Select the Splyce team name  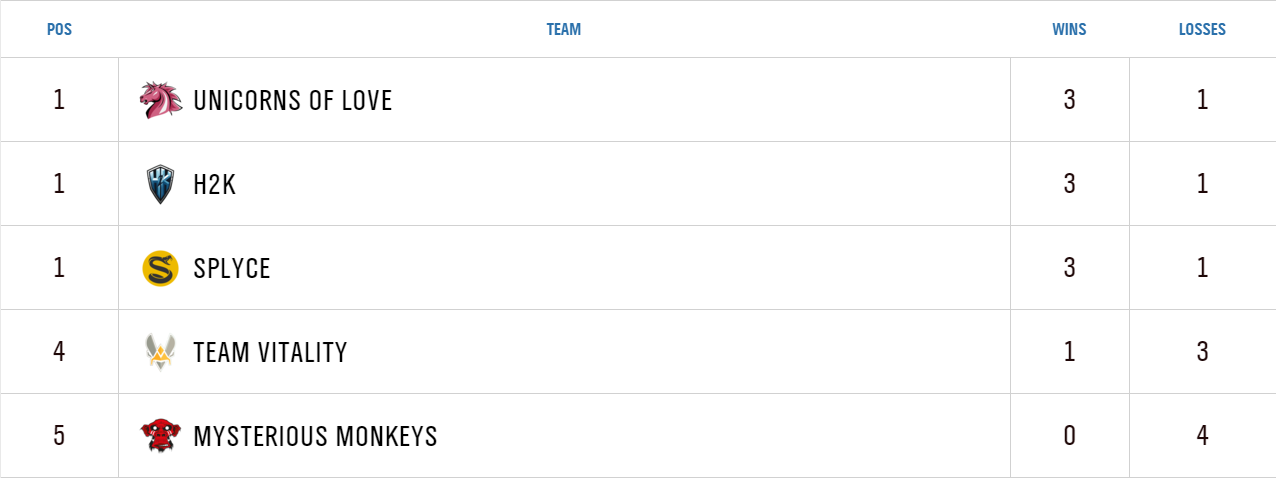(232, 268)
